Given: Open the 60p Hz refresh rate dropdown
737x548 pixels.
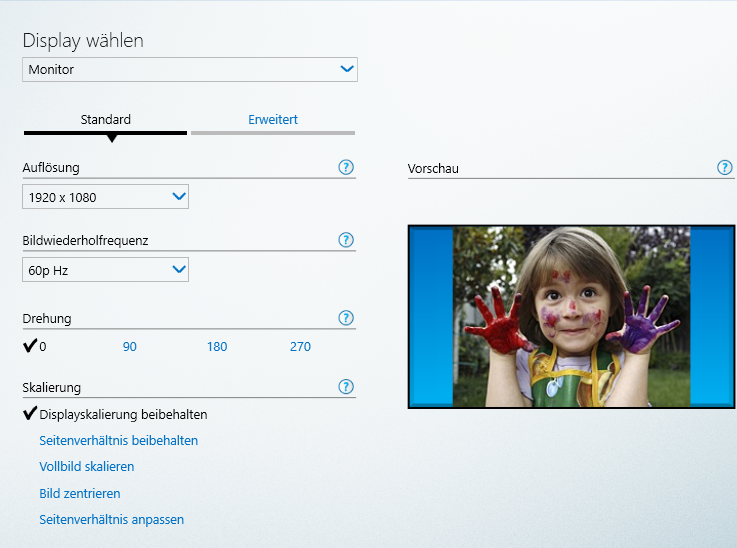Looking at the screenshot, I should point(105,269).
